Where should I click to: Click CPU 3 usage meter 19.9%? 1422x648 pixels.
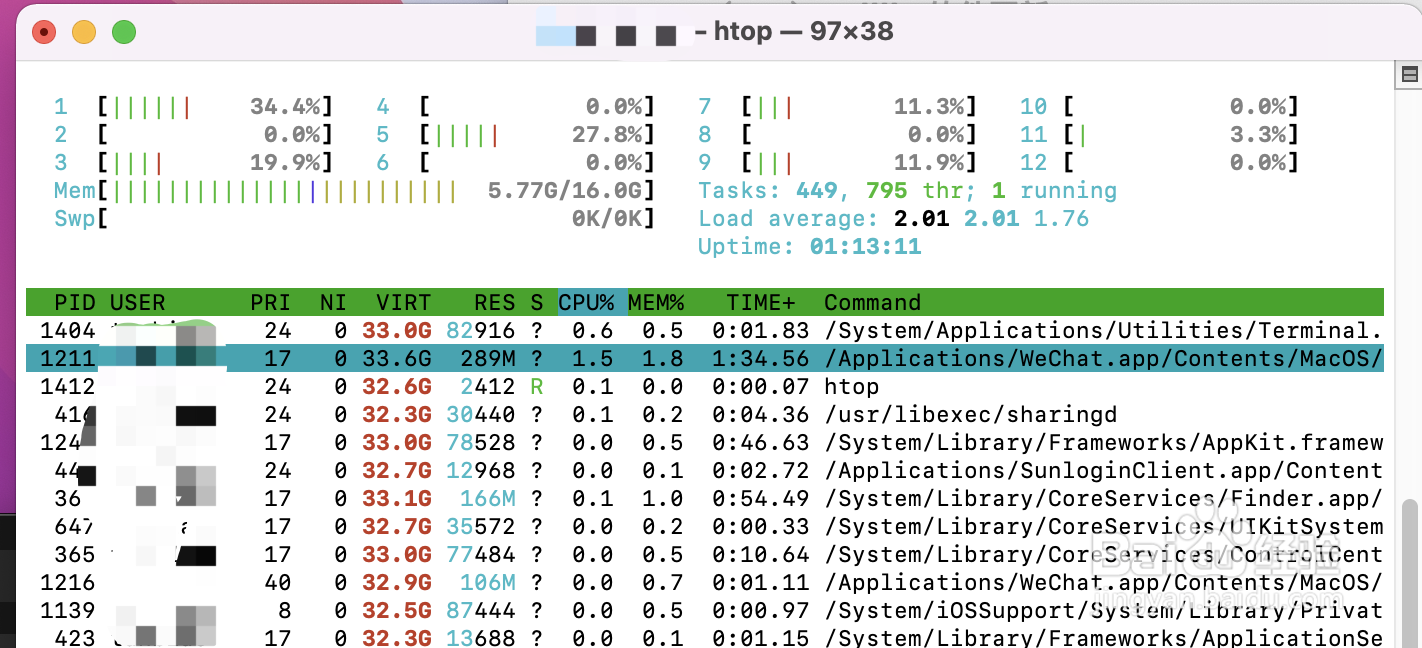(194, 162)
